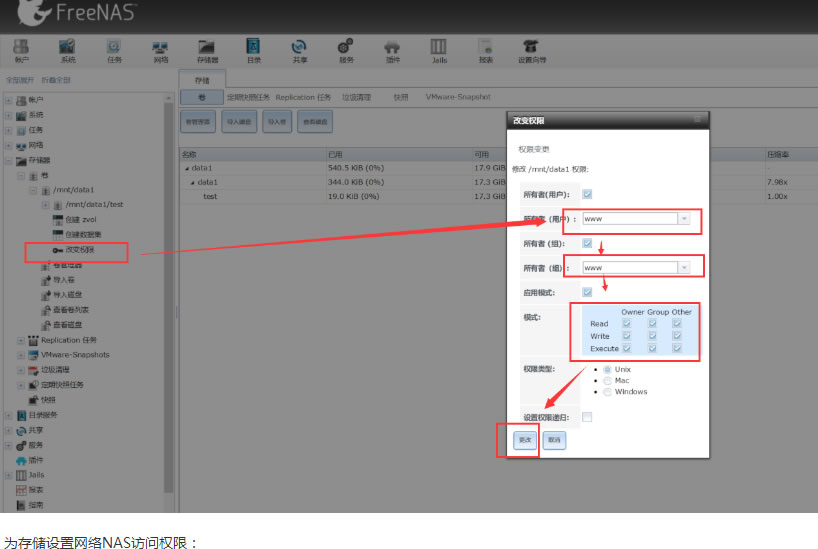Select the Mac permission type radio

click(x=607, y=381)
